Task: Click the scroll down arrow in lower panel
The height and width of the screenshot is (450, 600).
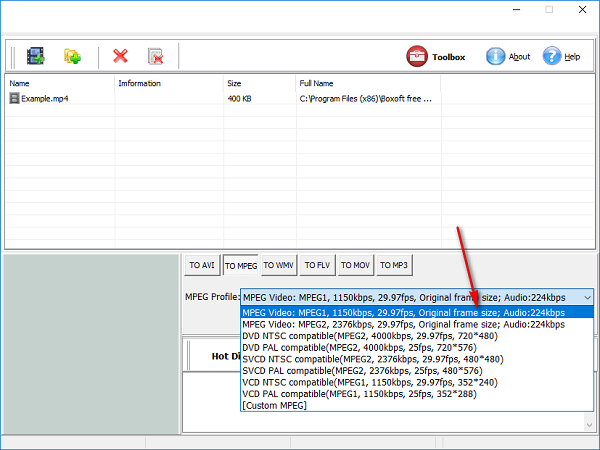Action: 589,425
